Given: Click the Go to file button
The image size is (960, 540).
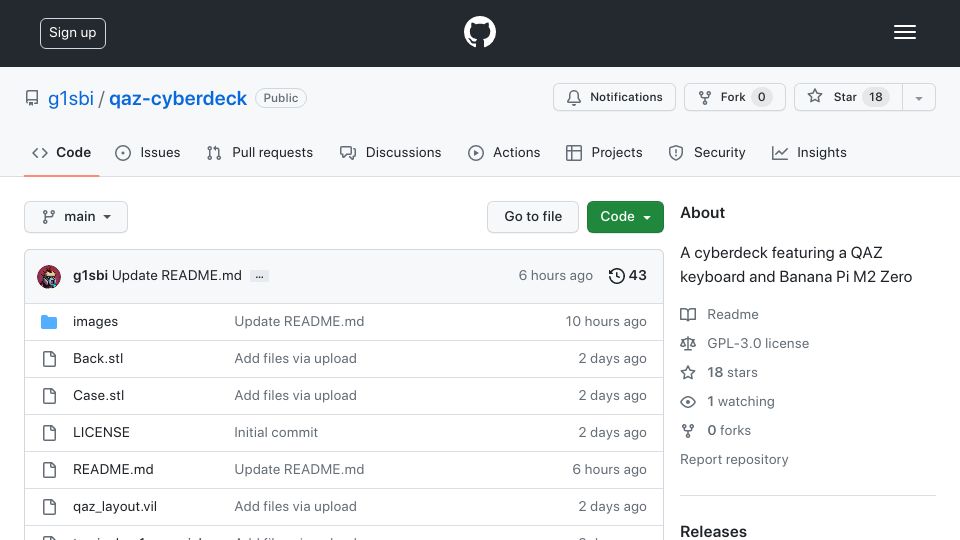Looking at the screenshot, I should point(533,217).
